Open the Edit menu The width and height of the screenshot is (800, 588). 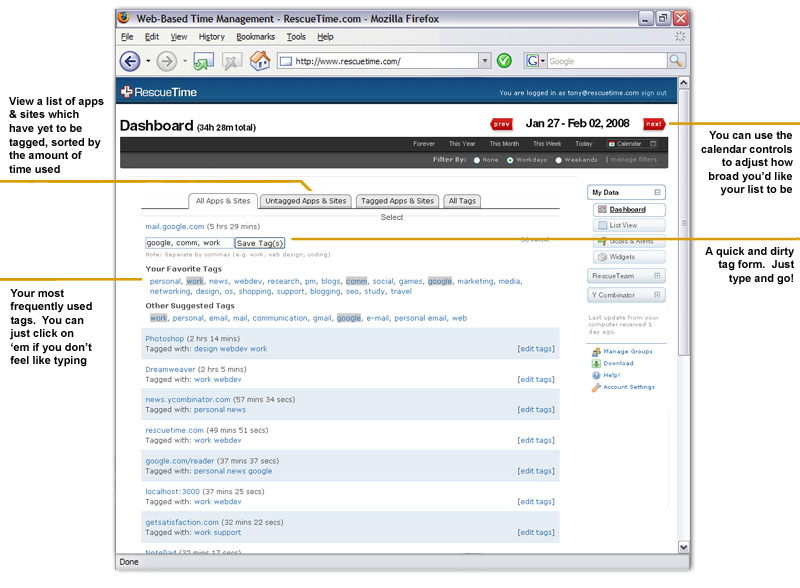(152, 37)
